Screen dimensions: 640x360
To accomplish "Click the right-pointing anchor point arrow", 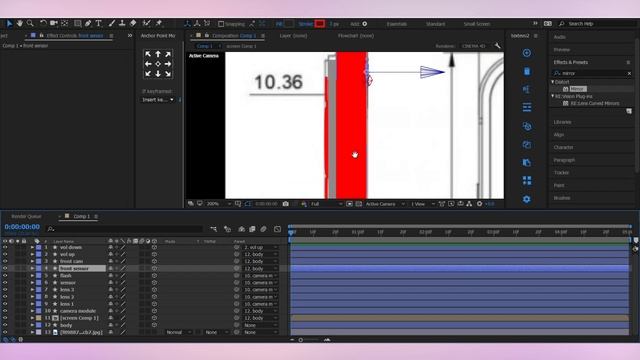I will (x=168, y=64).
